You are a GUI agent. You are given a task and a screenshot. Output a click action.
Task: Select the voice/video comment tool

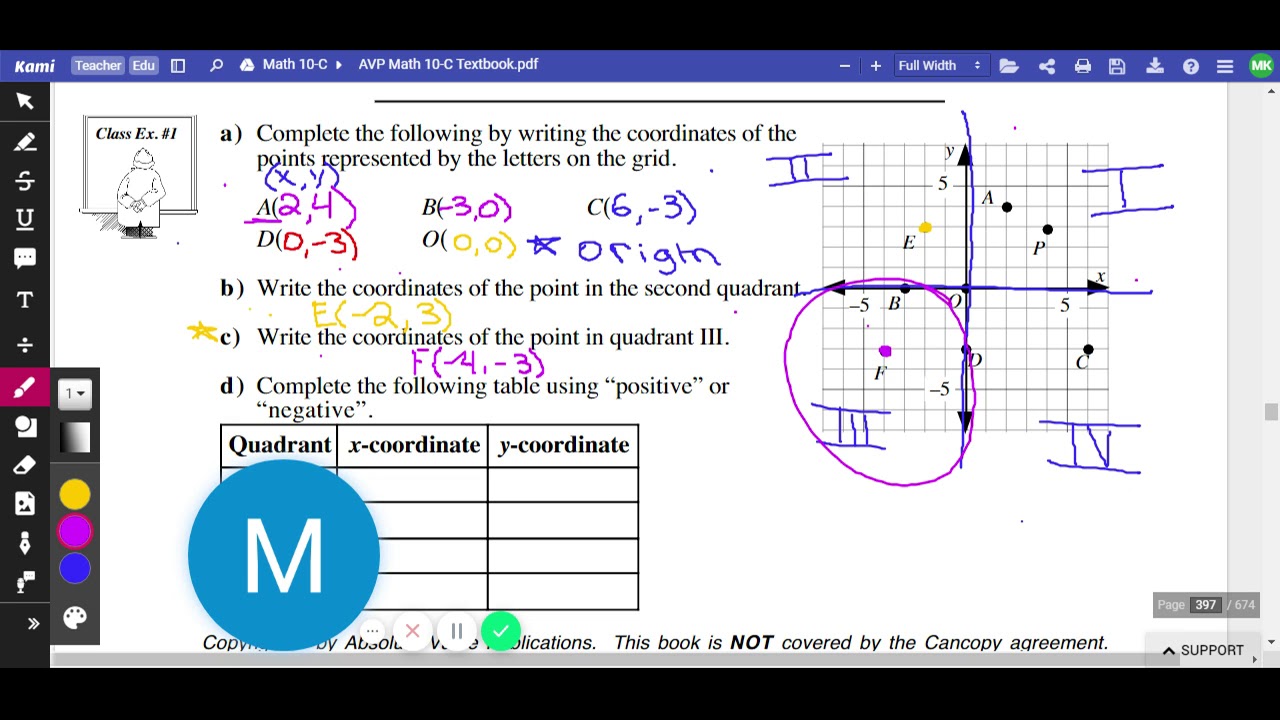click(x=25, y=582)
